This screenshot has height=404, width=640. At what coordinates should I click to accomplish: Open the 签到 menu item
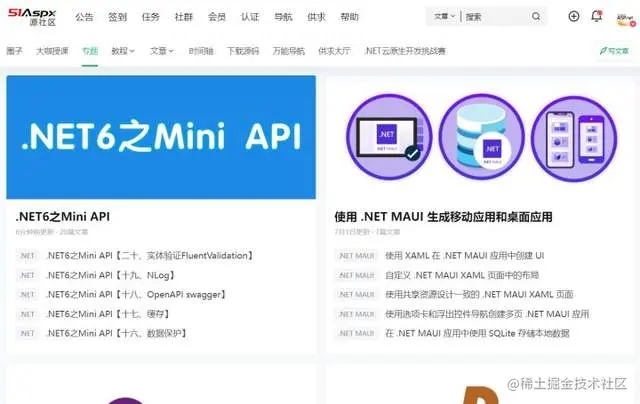117,17
